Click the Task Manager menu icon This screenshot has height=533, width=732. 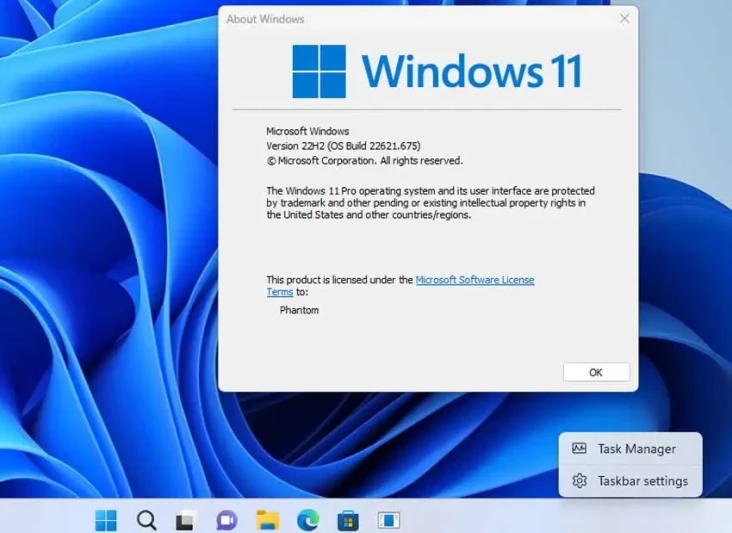pos(579,449)
